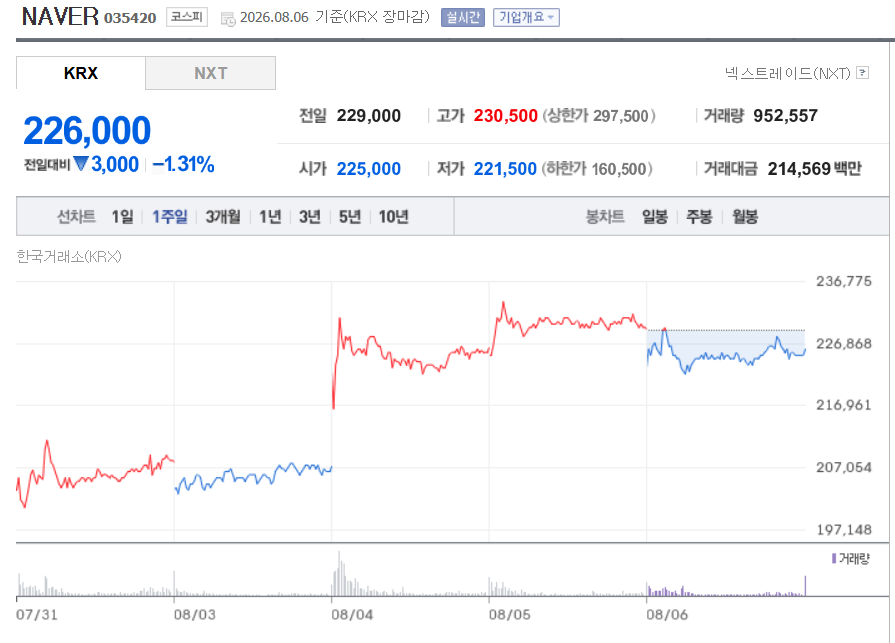Screen dimensions: 895x643
Task: Switch to the NXT tab
Action: [x=211, y=73]
